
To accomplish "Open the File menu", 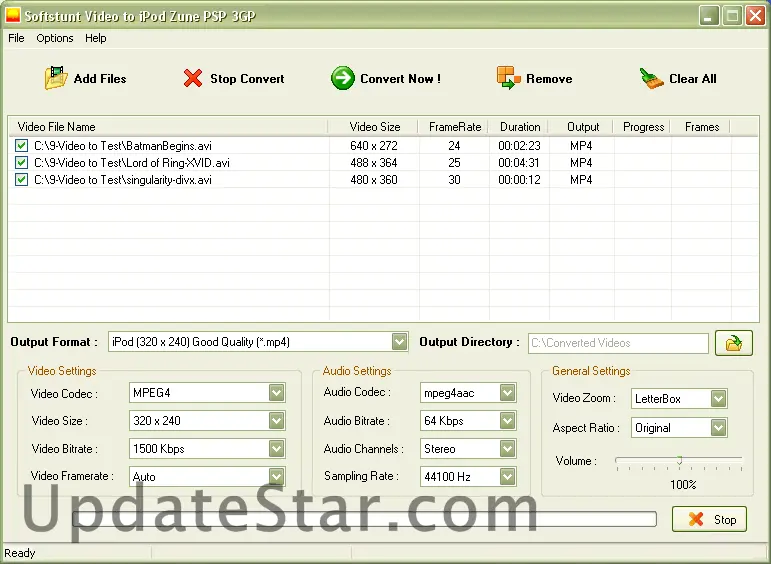I will pos(16,38).
